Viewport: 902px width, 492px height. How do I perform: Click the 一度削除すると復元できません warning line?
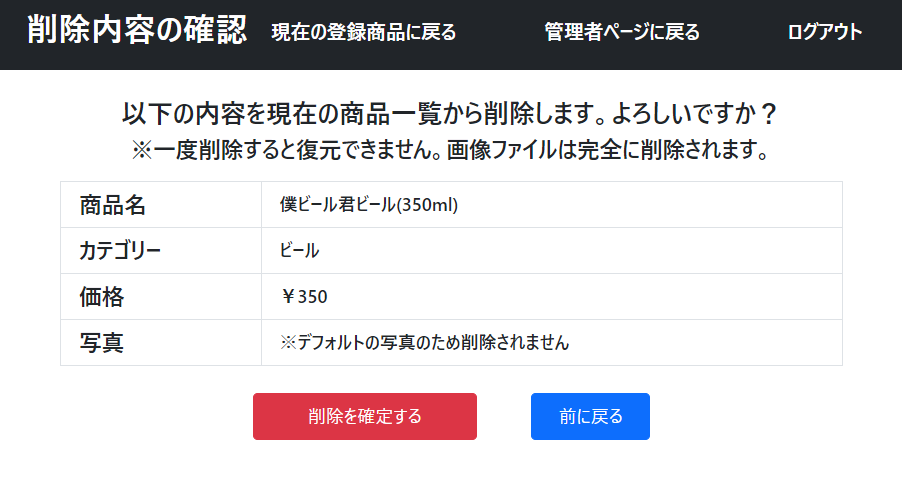point(299,151)
